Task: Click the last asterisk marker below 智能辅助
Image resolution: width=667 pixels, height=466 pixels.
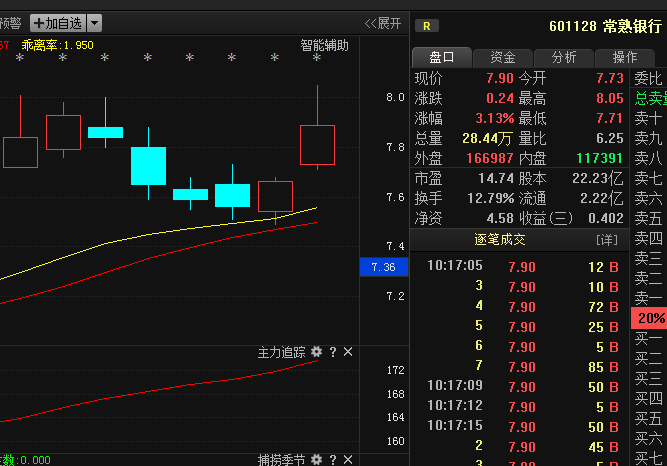Action: pyautogui.click(x=316, y=57)
